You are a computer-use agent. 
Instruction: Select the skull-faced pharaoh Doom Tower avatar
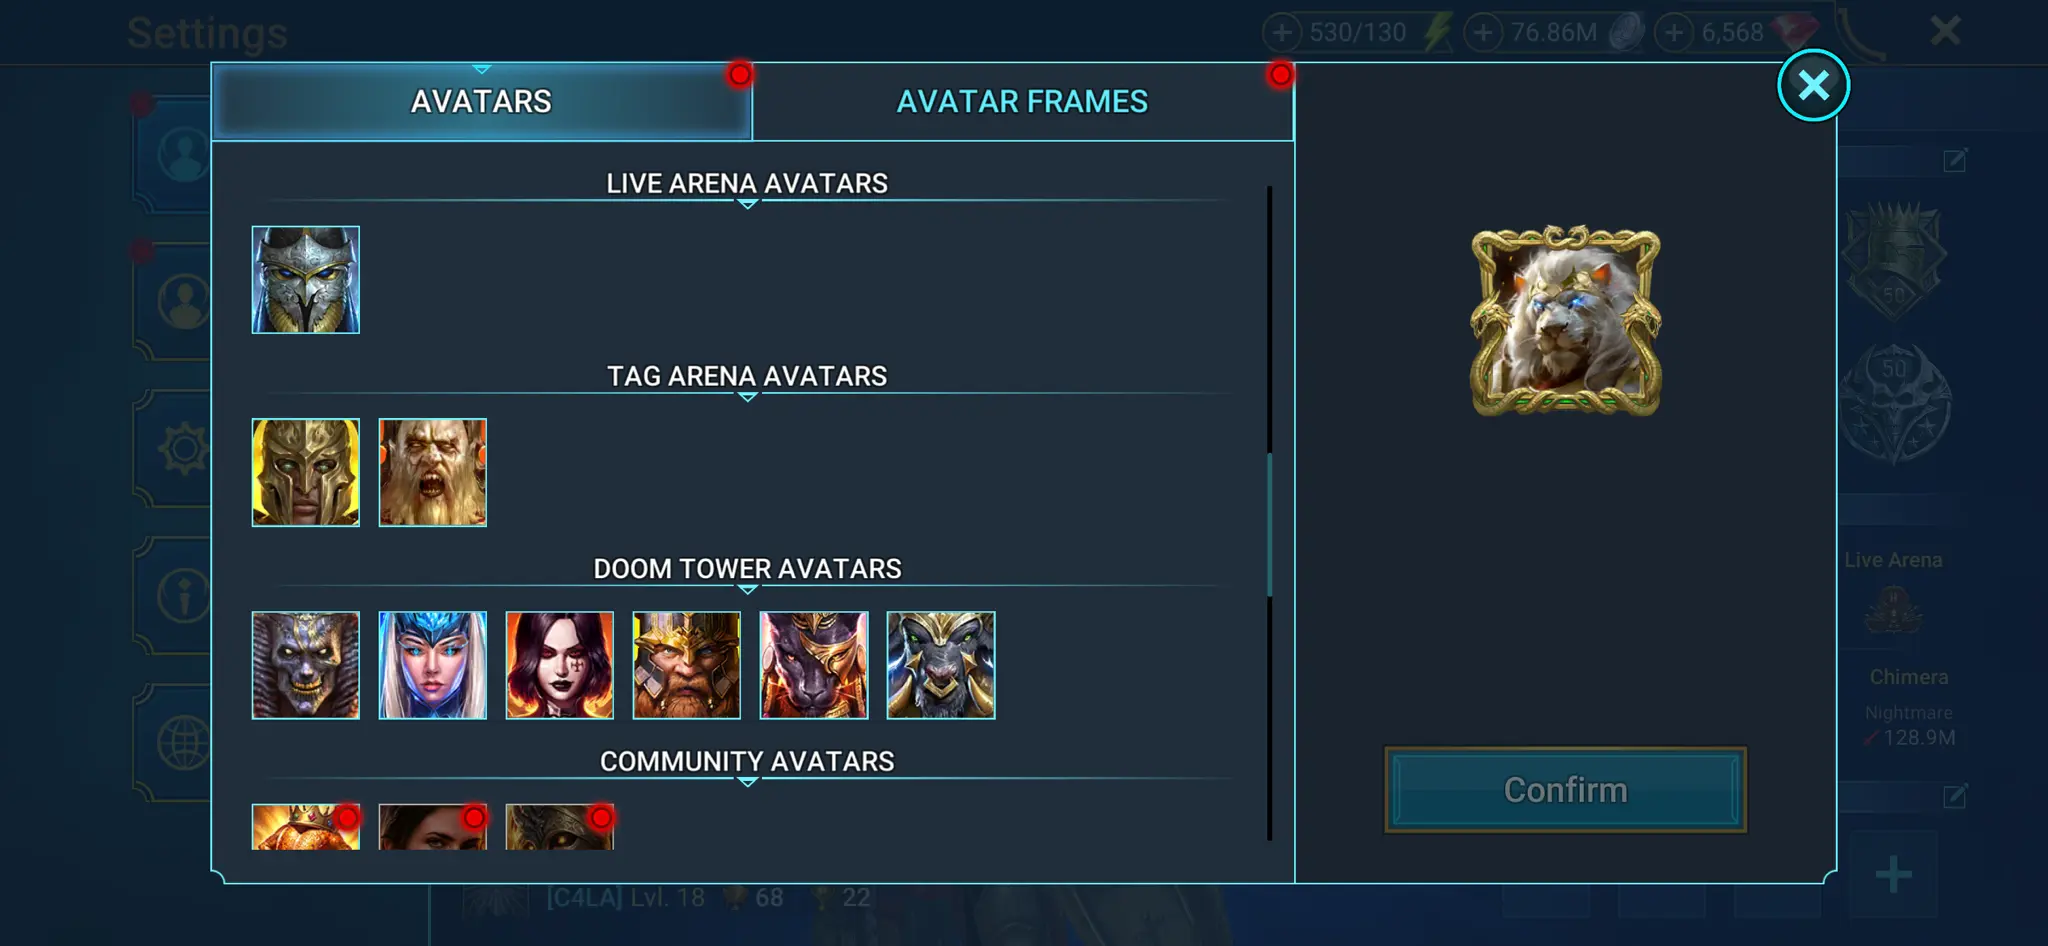[305, 665]
